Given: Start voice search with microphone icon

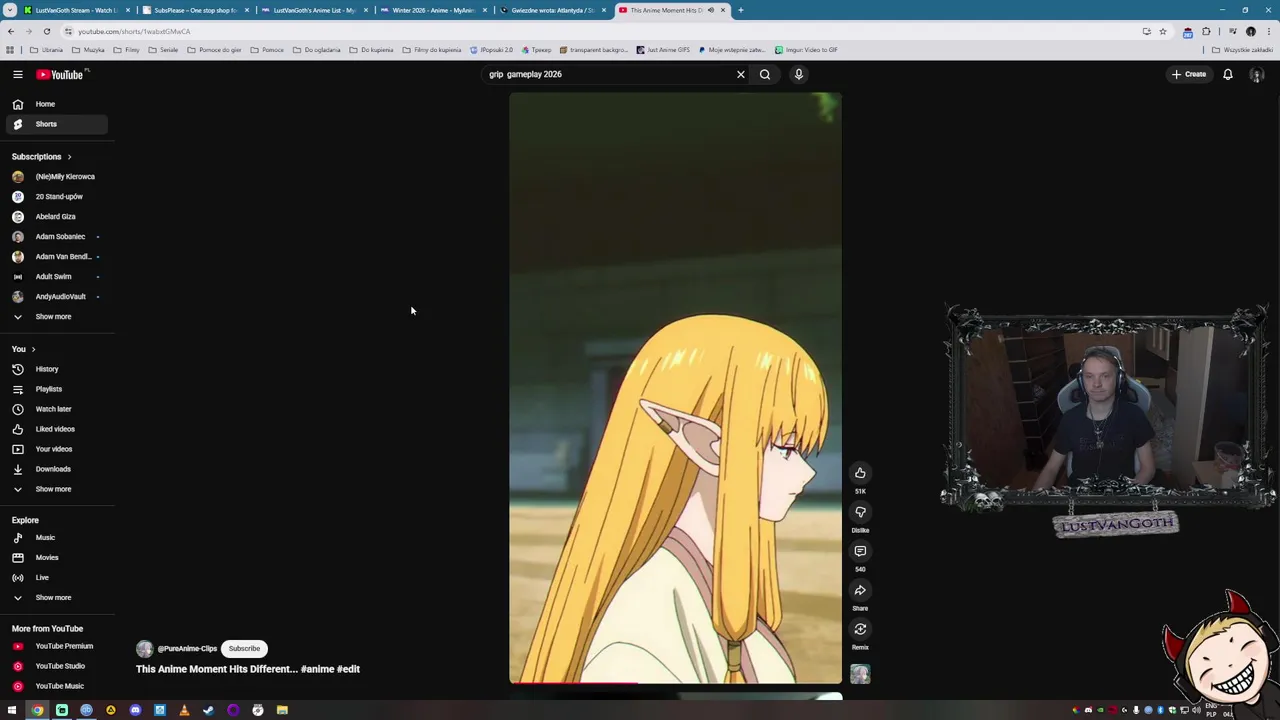Looking at the screenshot, I should tap(799, 74).
